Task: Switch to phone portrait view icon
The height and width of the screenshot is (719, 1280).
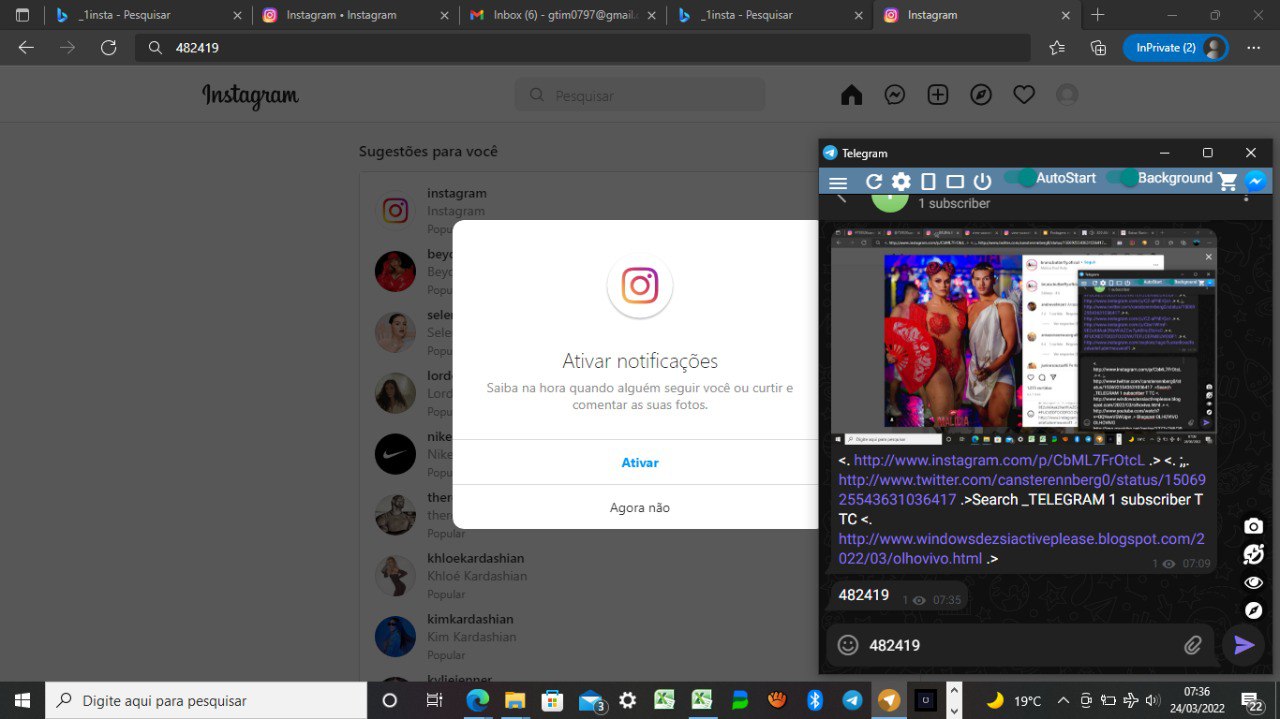Action: (928, 181)
